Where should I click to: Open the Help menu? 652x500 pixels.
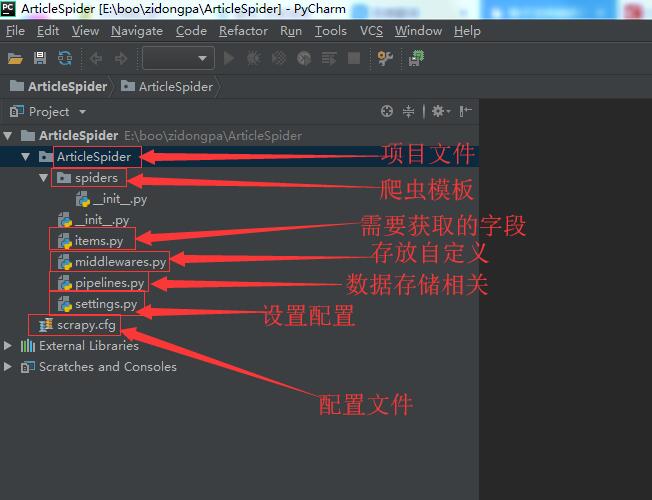[x=467, y=31]
